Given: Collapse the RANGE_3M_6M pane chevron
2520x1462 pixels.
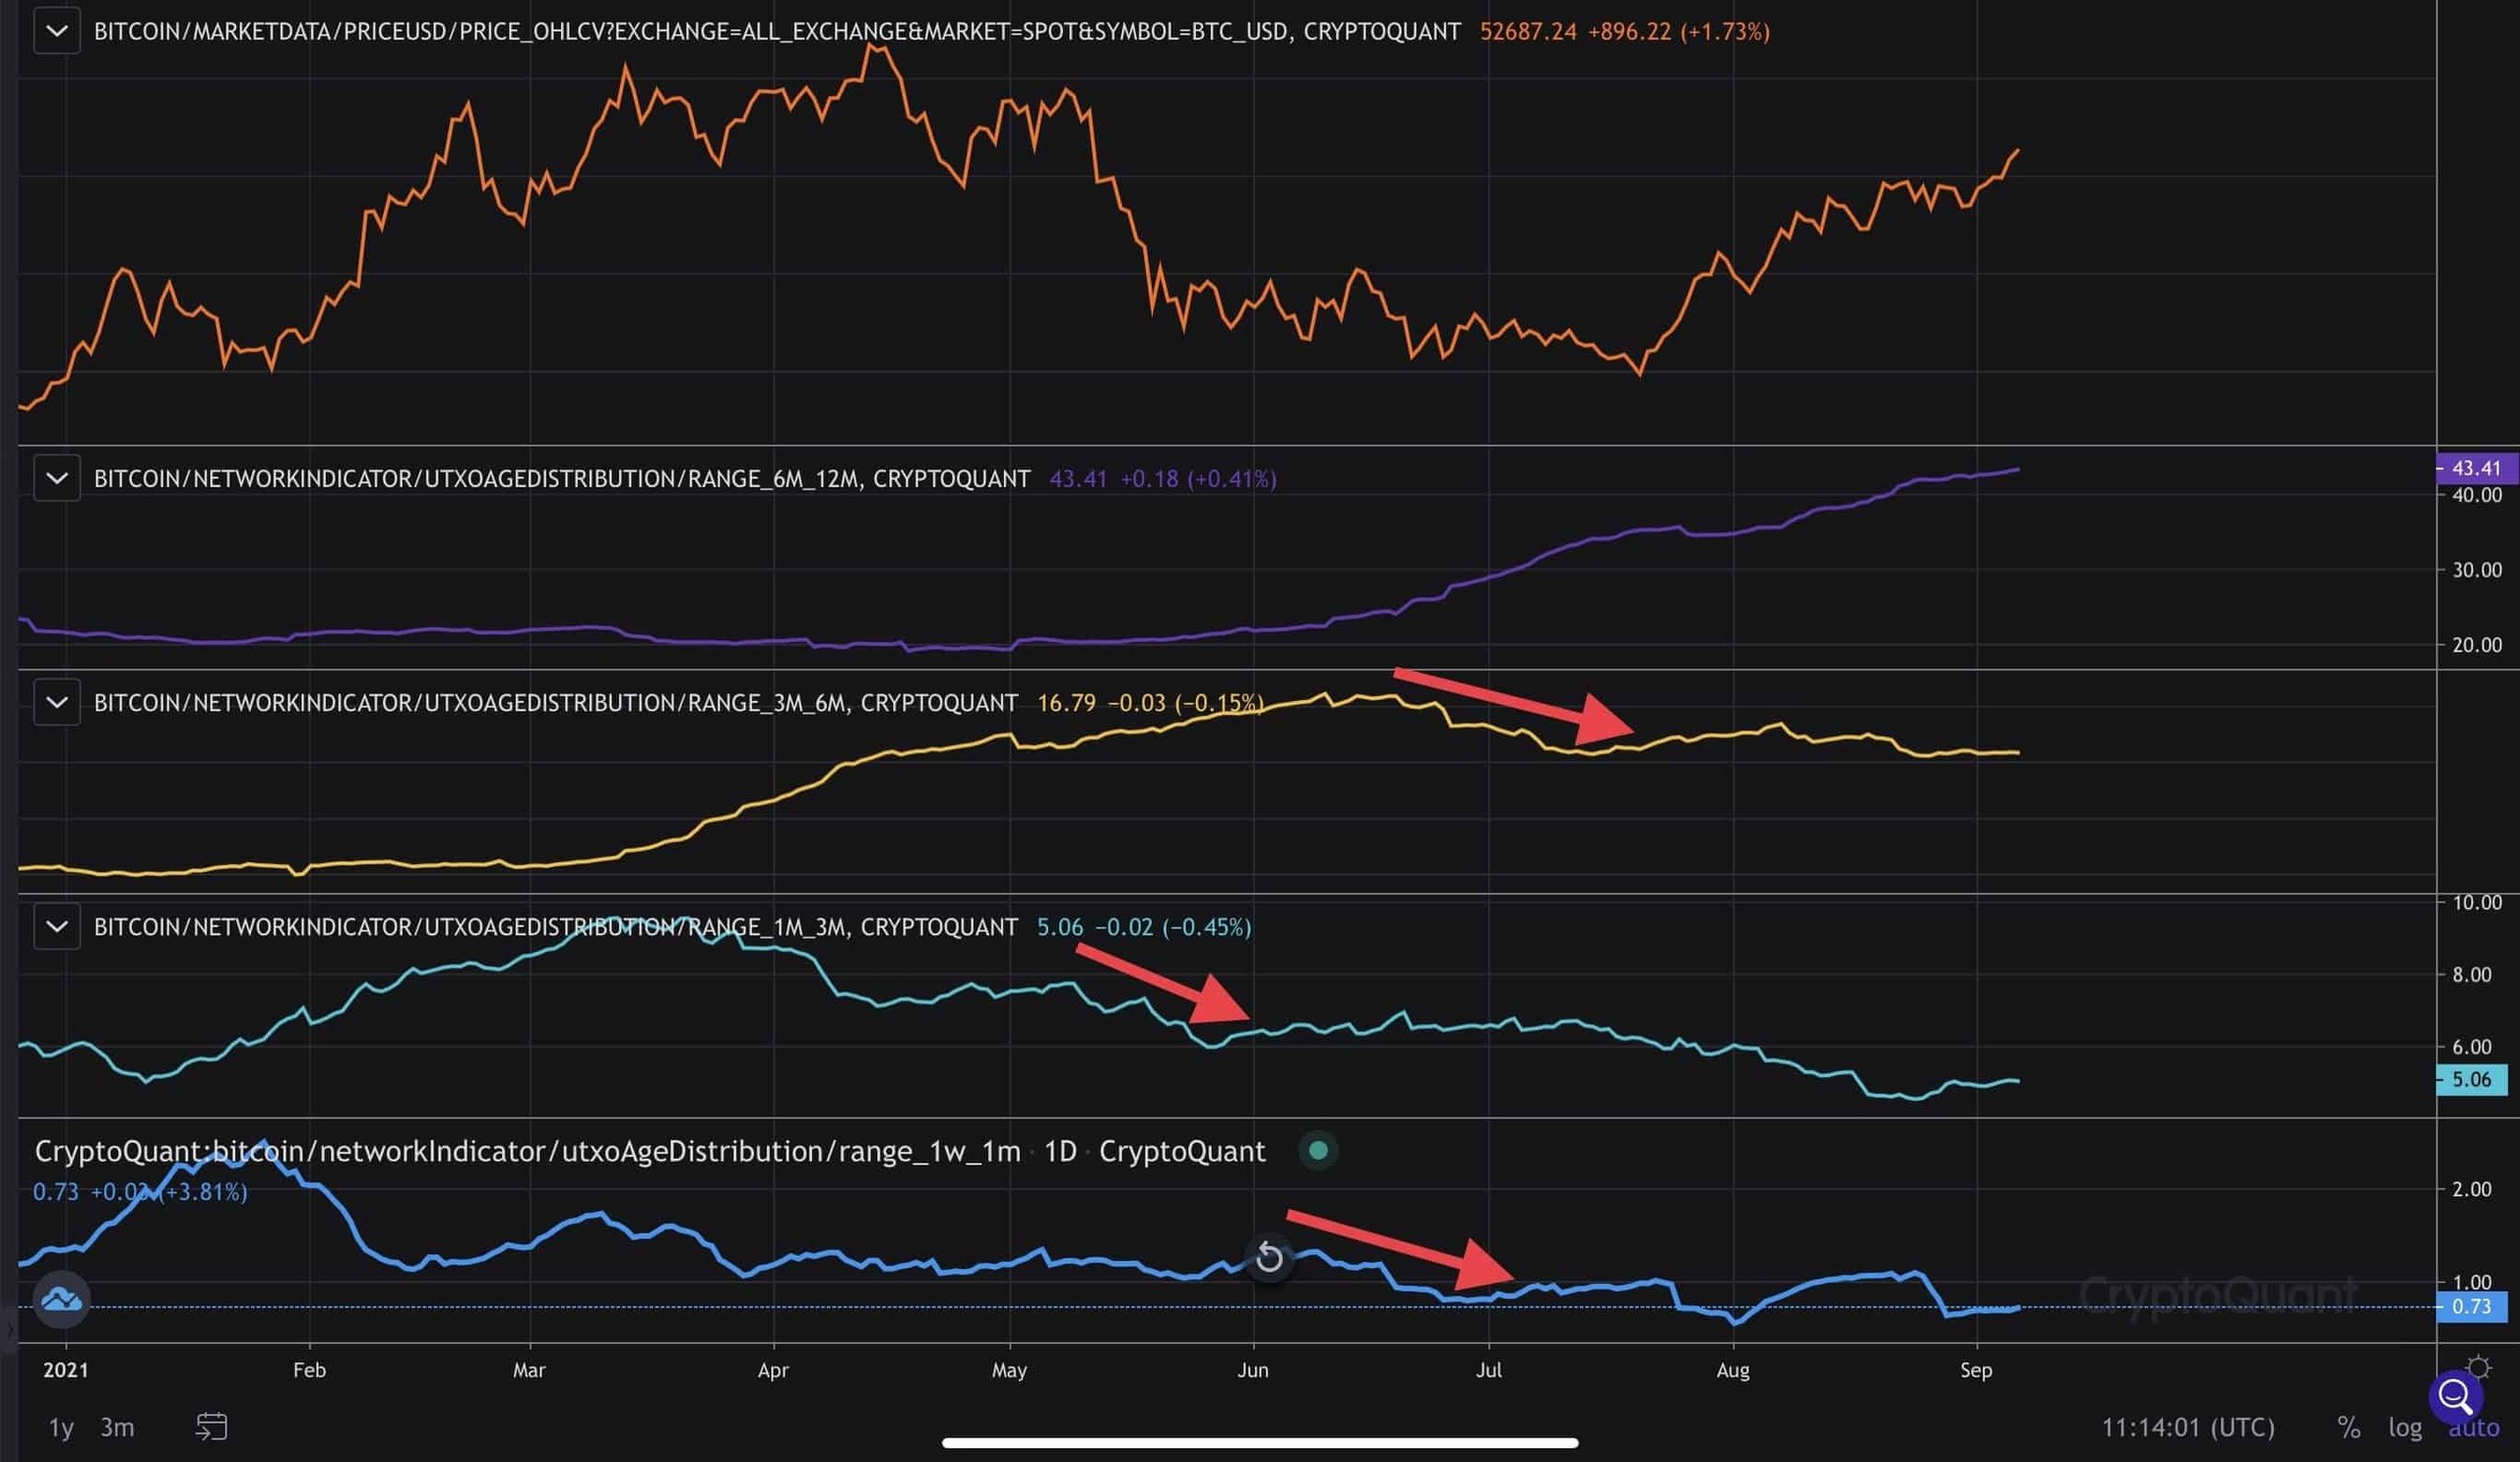Looking at the screenshot, I should 57,702.
